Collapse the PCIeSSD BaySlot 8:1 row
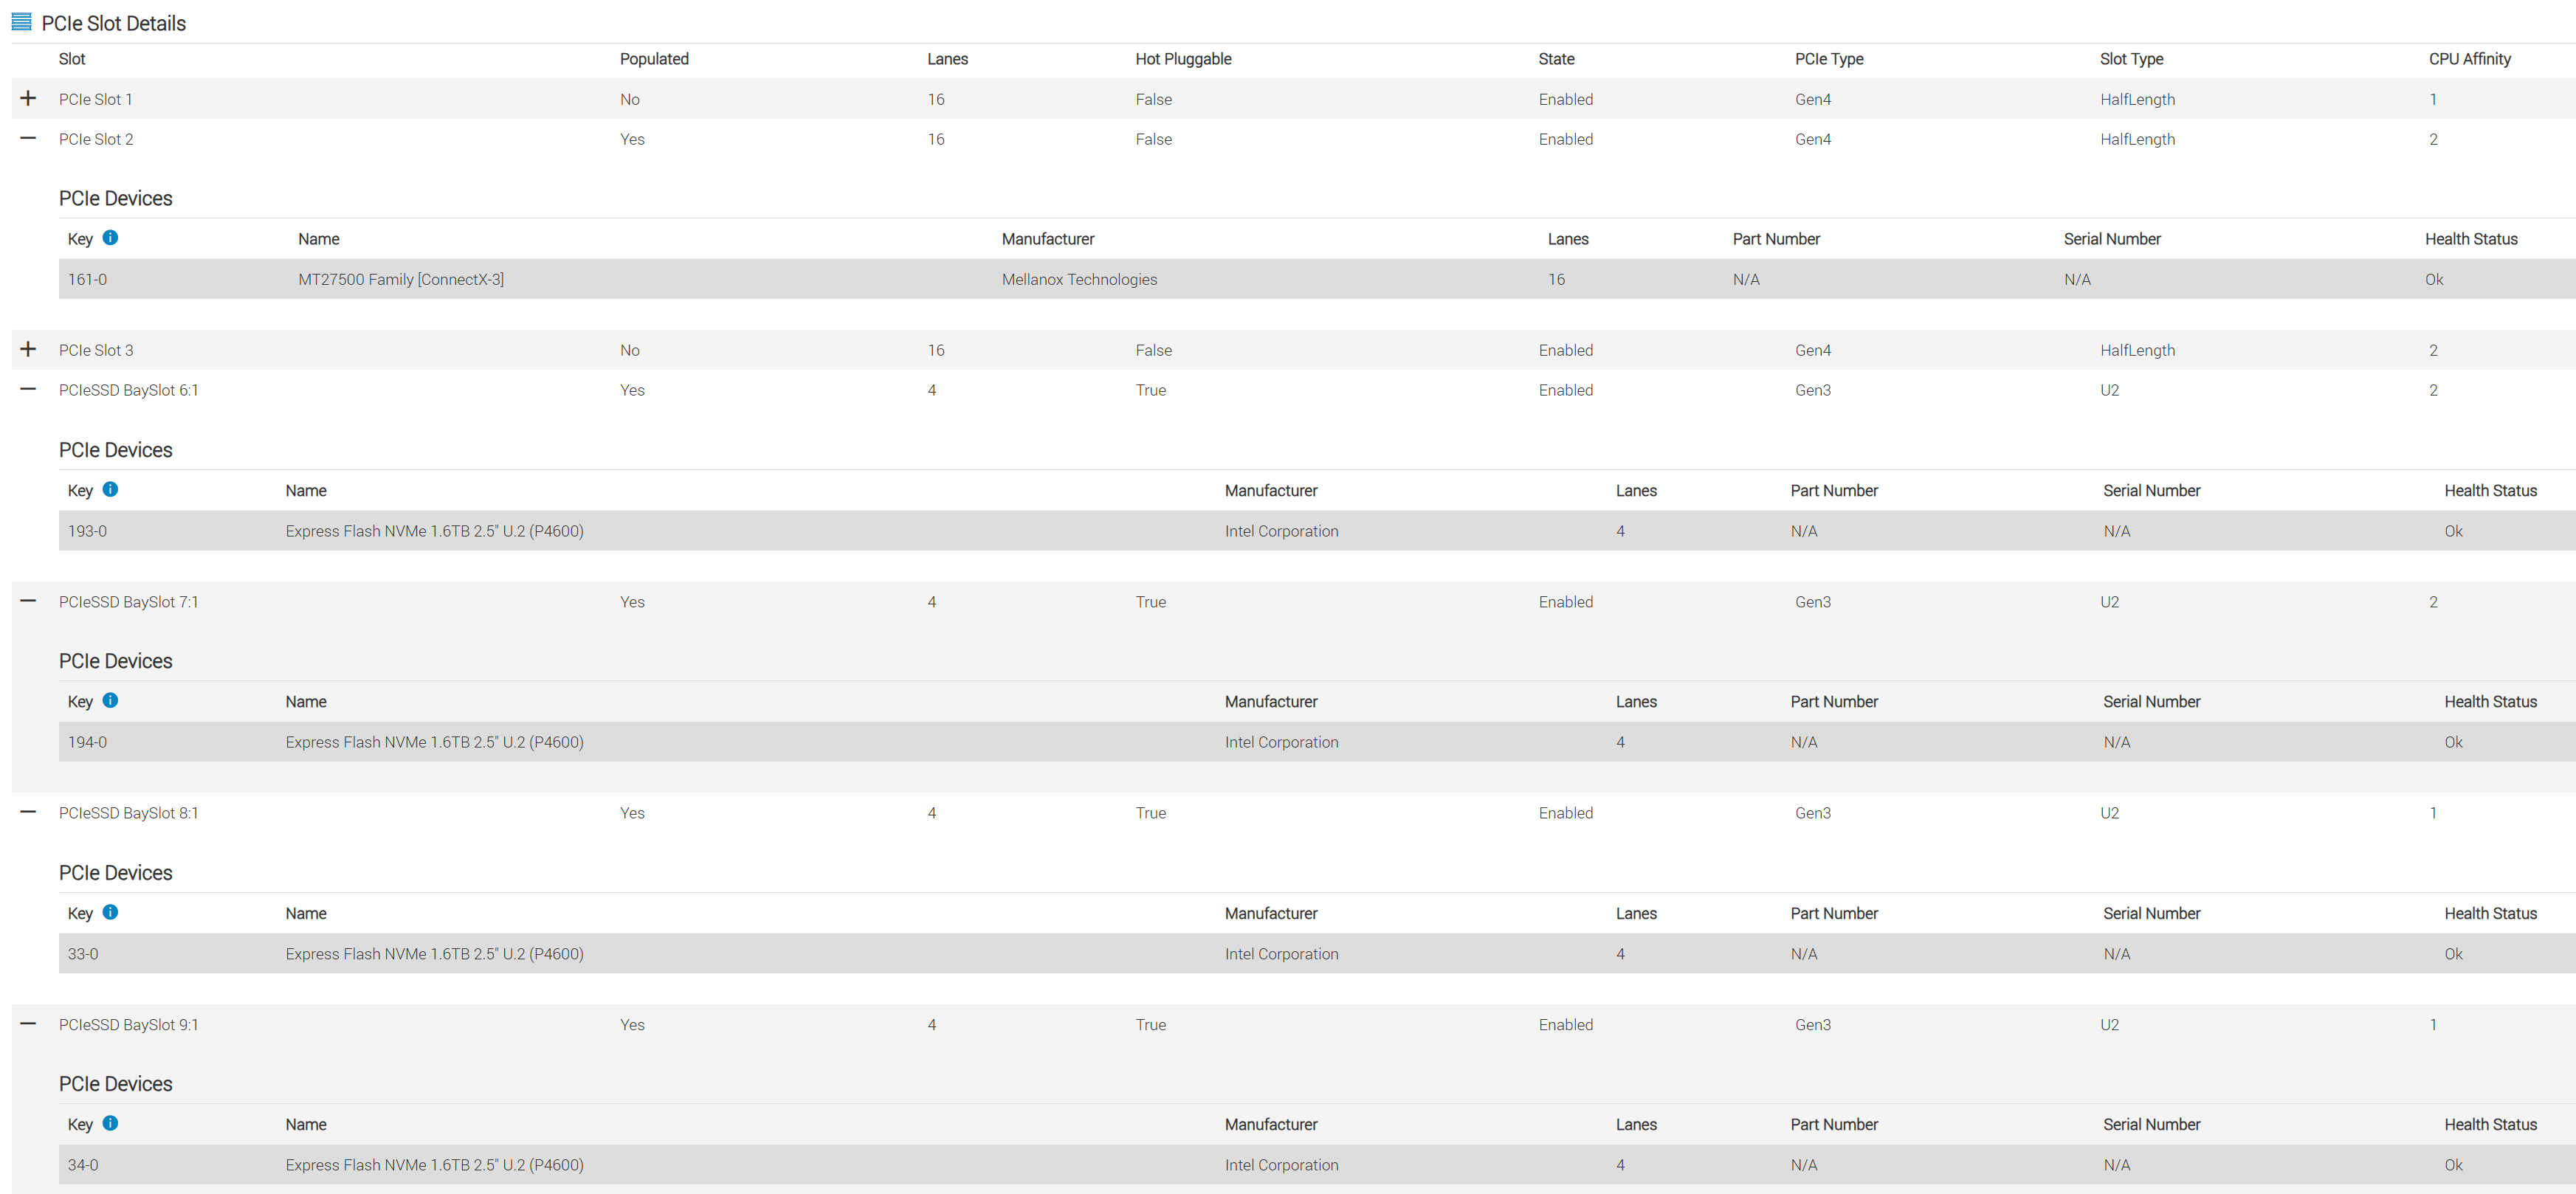 click(x=28, y=812)
